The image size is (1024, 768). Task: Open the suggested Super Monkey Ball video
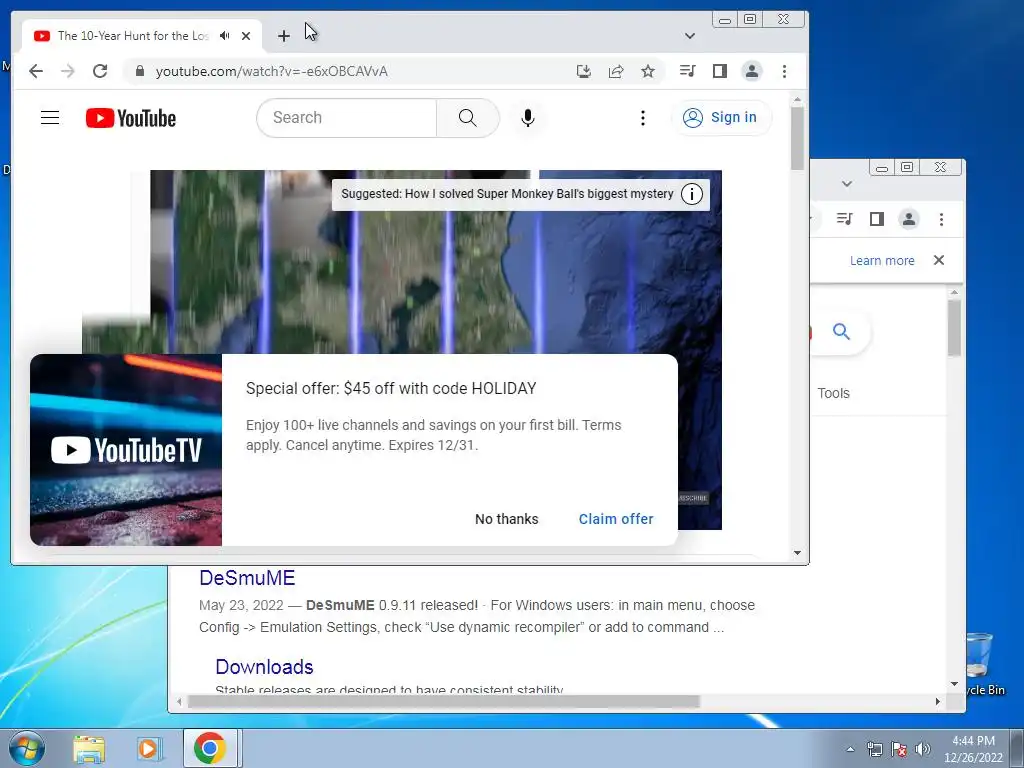[x=507, y=194]
